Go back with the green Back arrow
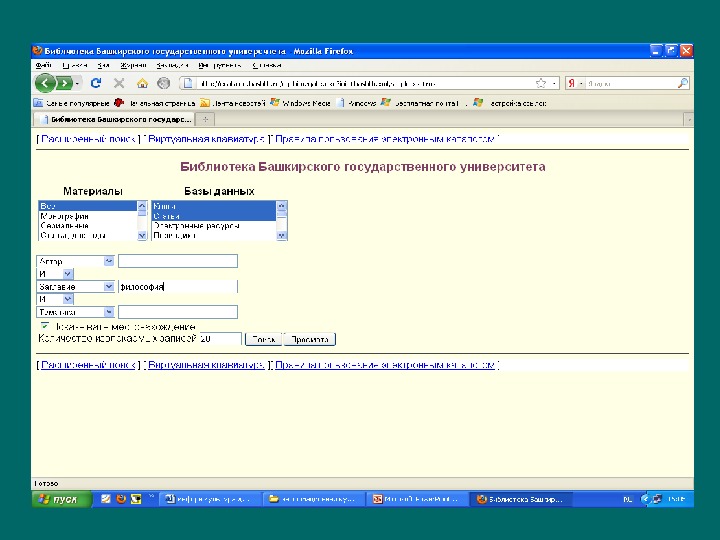The width and height of the screenshot is (720, 540). click(45, 83)
